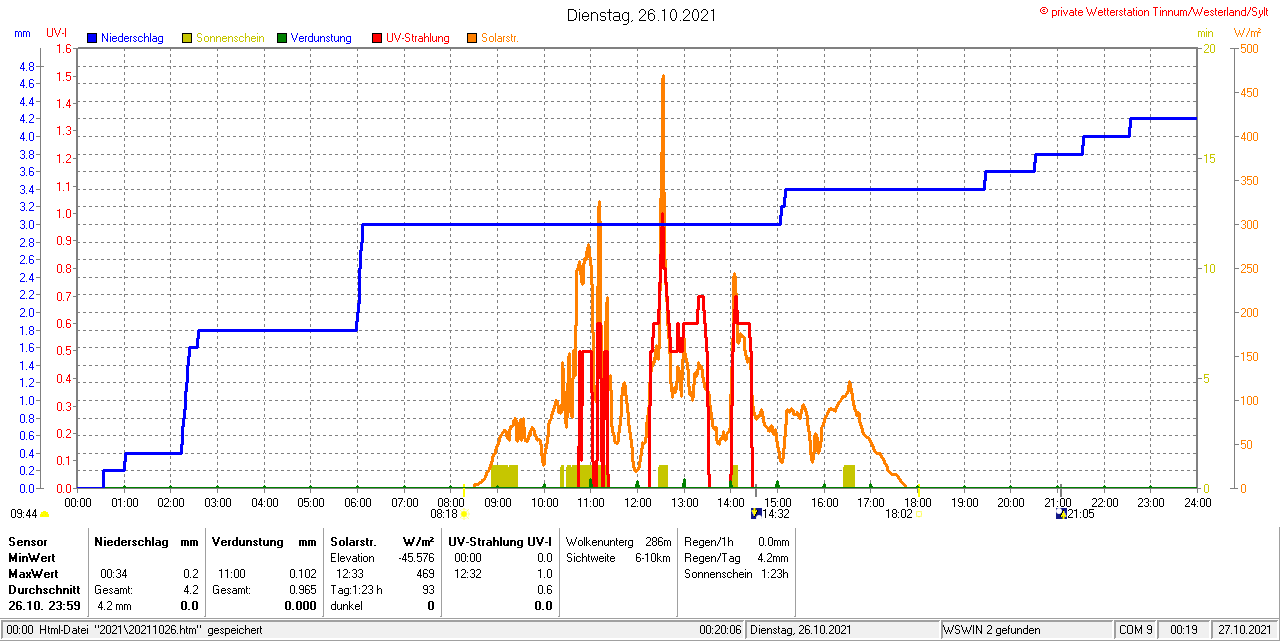Click the UV-Strahlung legend label
The height and width of the screenshot is (641, 1280).
pos(418,38)
